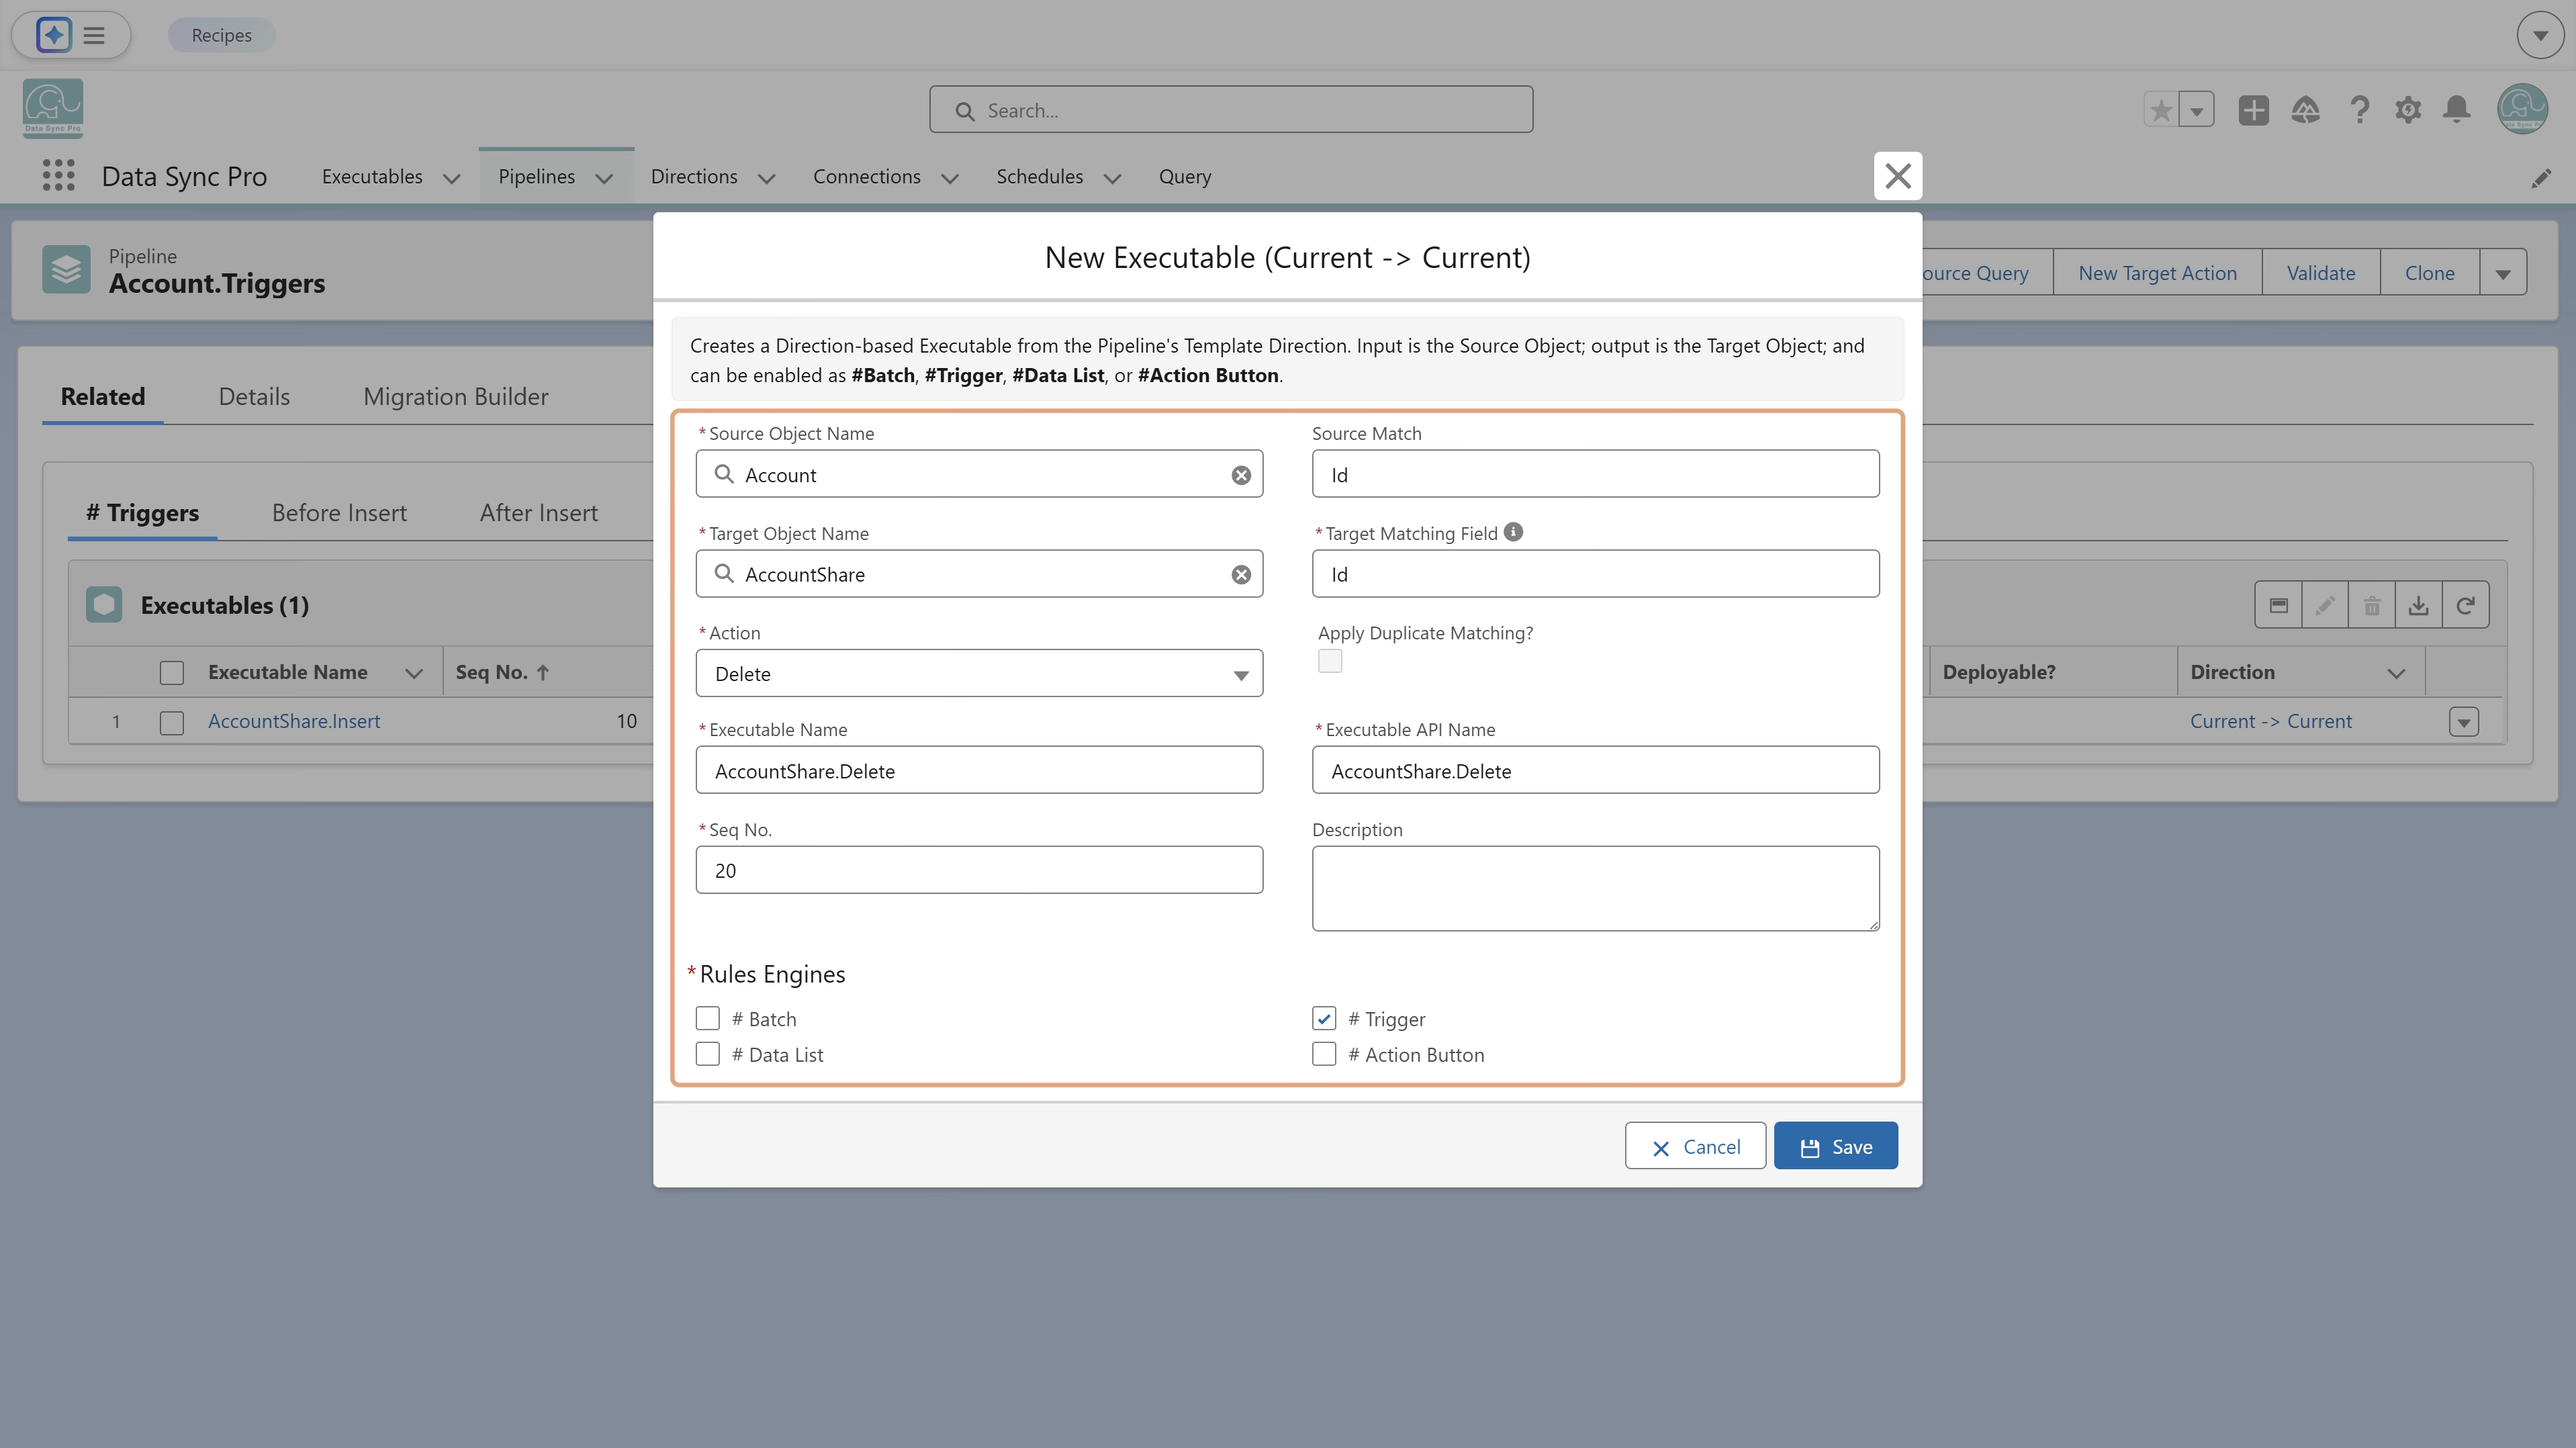Enable the # Data List rules engine

click(708, 1054)
